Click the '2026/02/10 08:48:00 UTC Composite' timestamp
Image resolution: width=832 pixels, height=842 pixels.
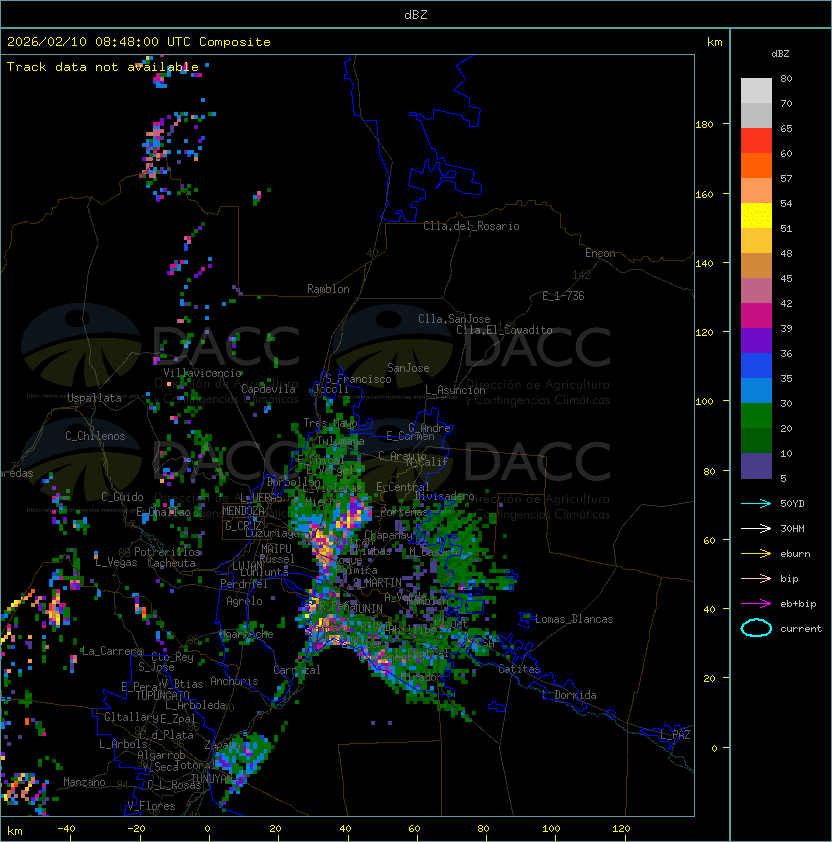pos(139,42)
